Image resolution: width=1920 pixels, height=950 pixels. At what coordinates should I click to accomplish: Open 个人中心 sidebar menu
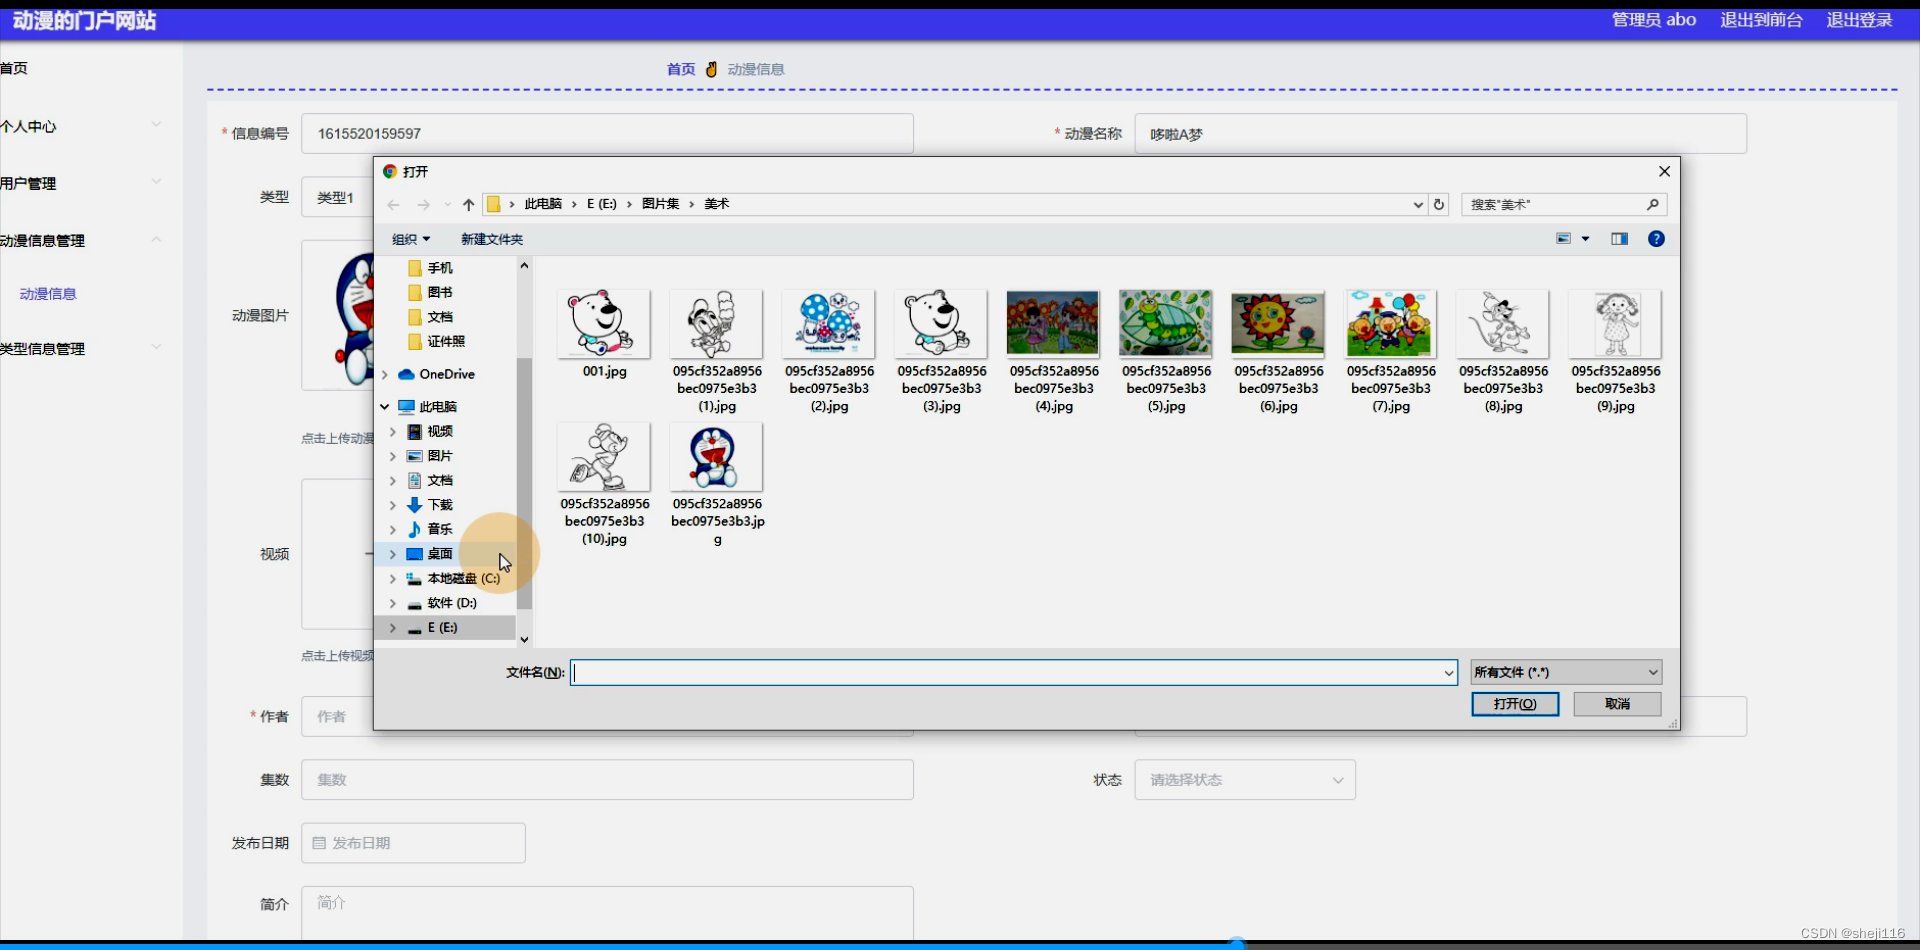point(80,126)
